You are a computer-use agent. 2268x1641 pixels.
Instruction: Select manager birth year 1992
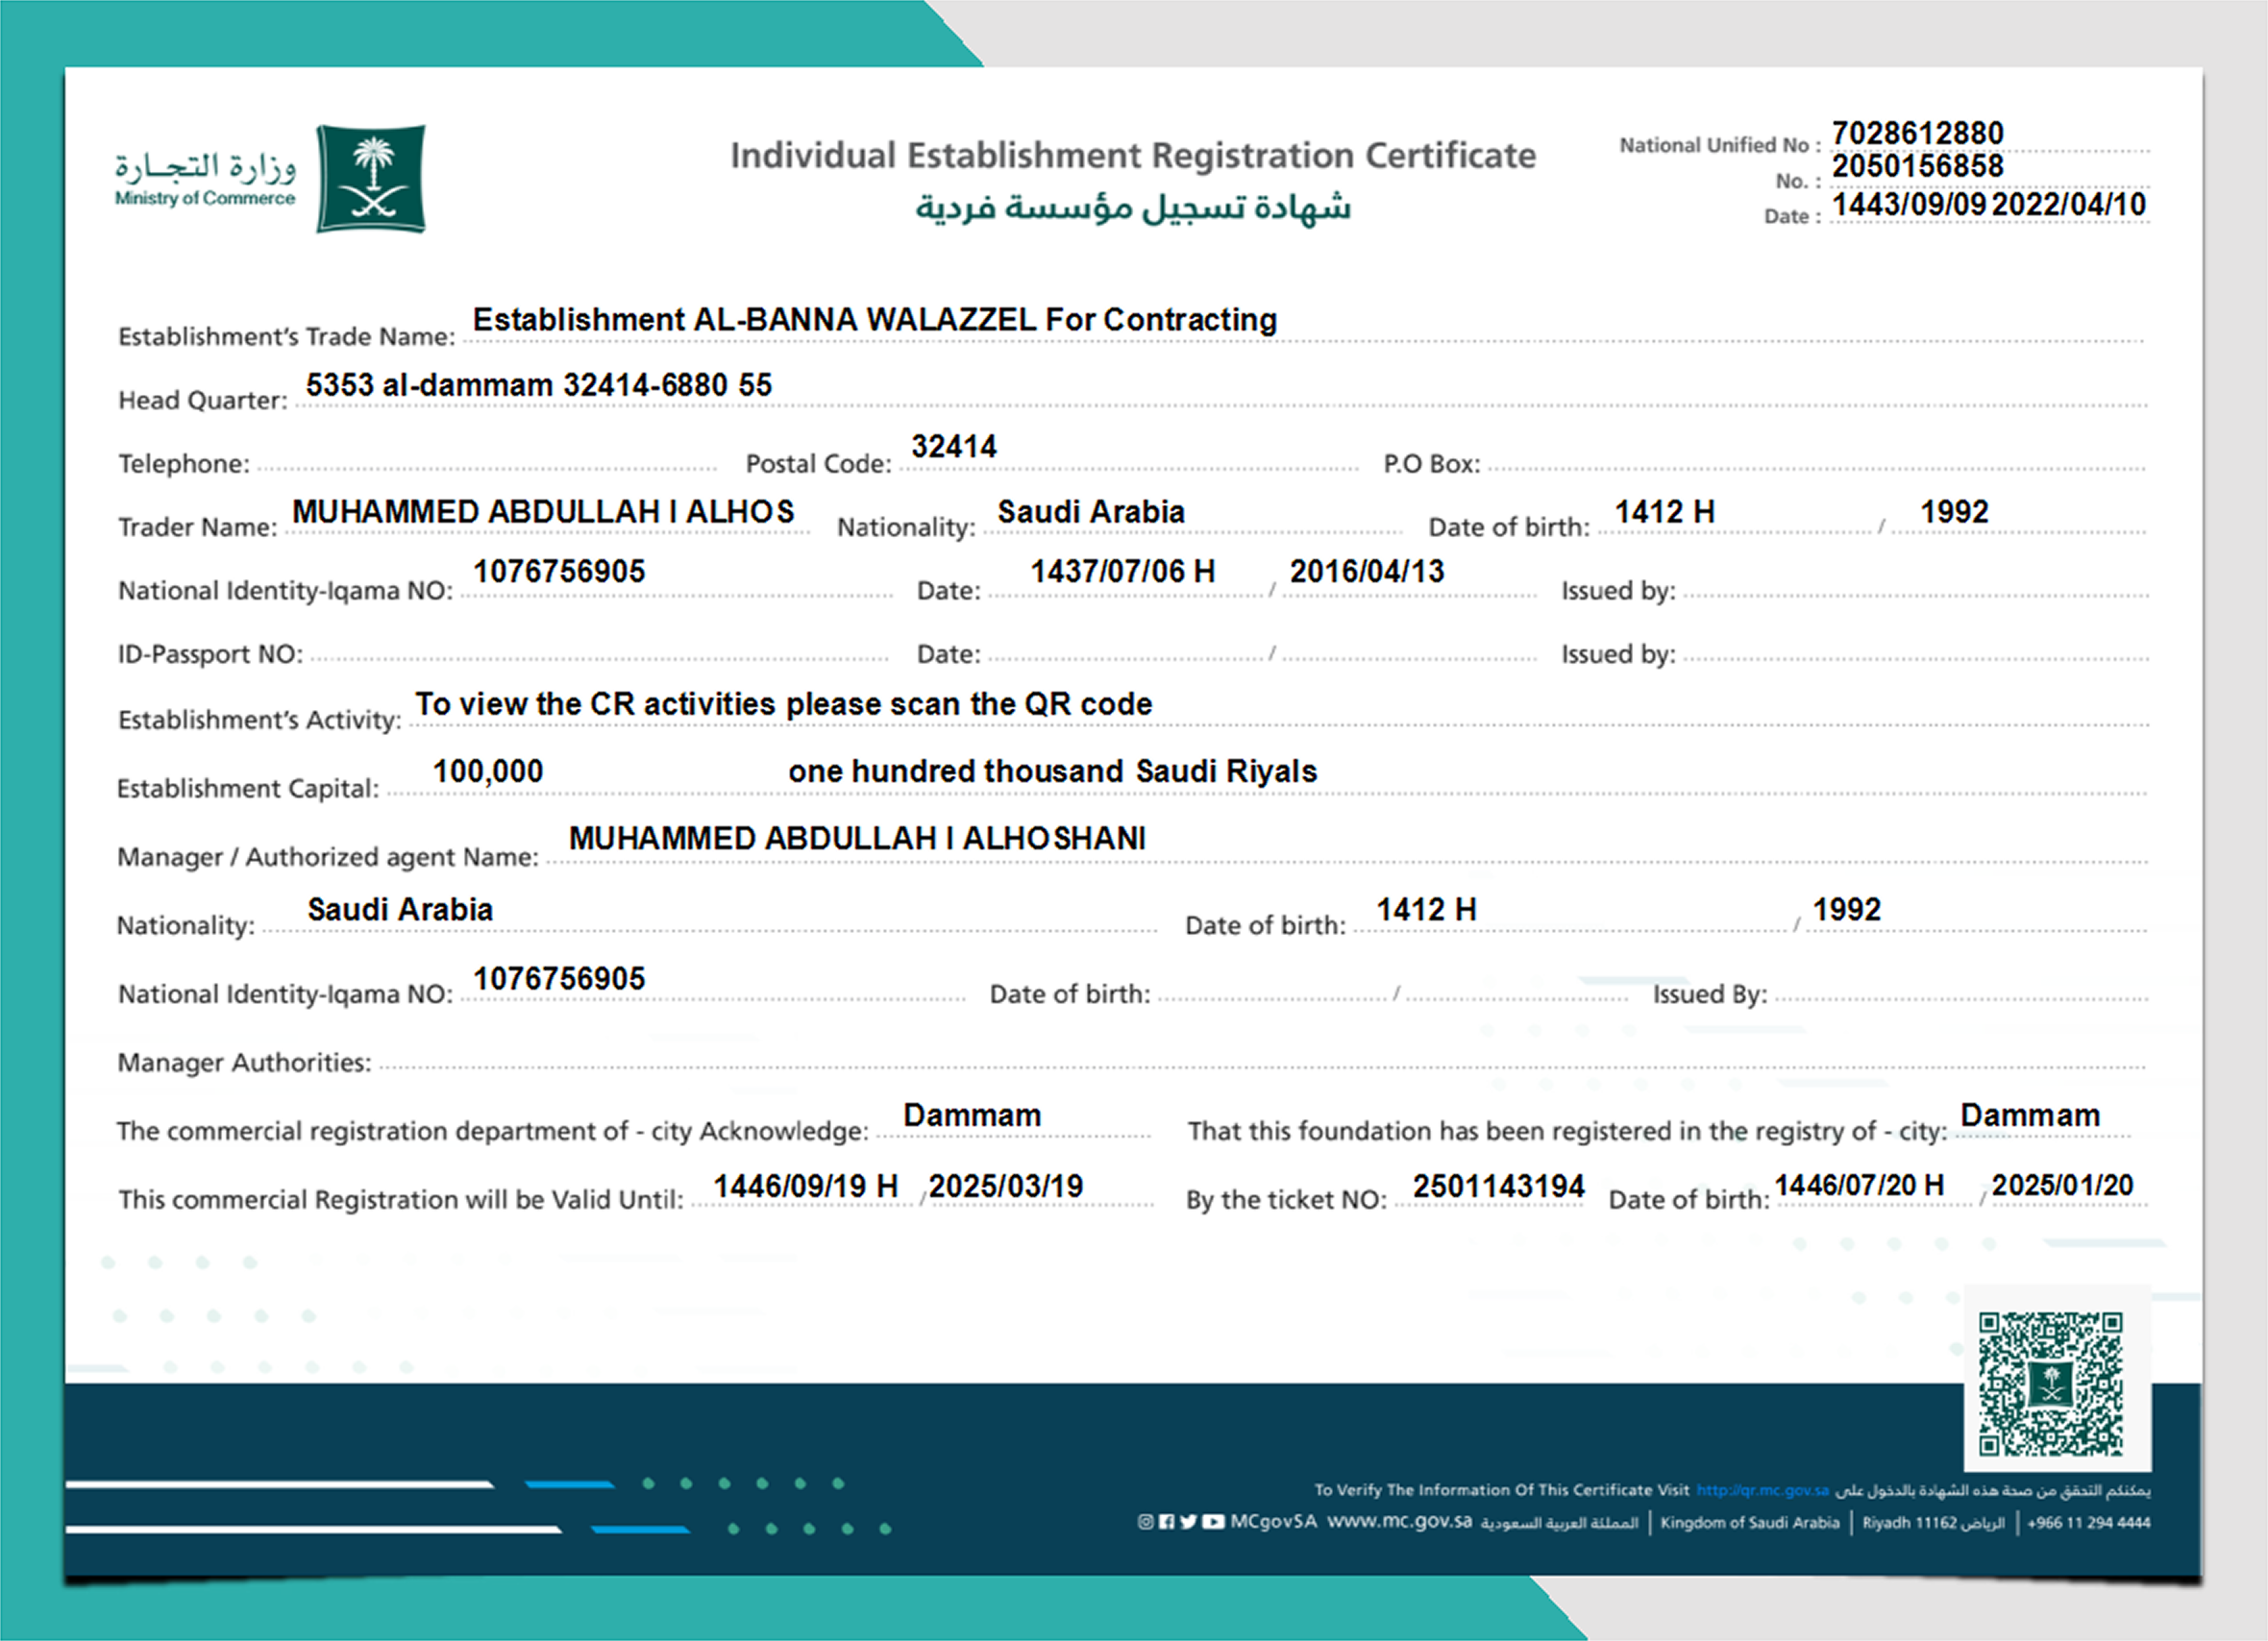(1847, 910)
